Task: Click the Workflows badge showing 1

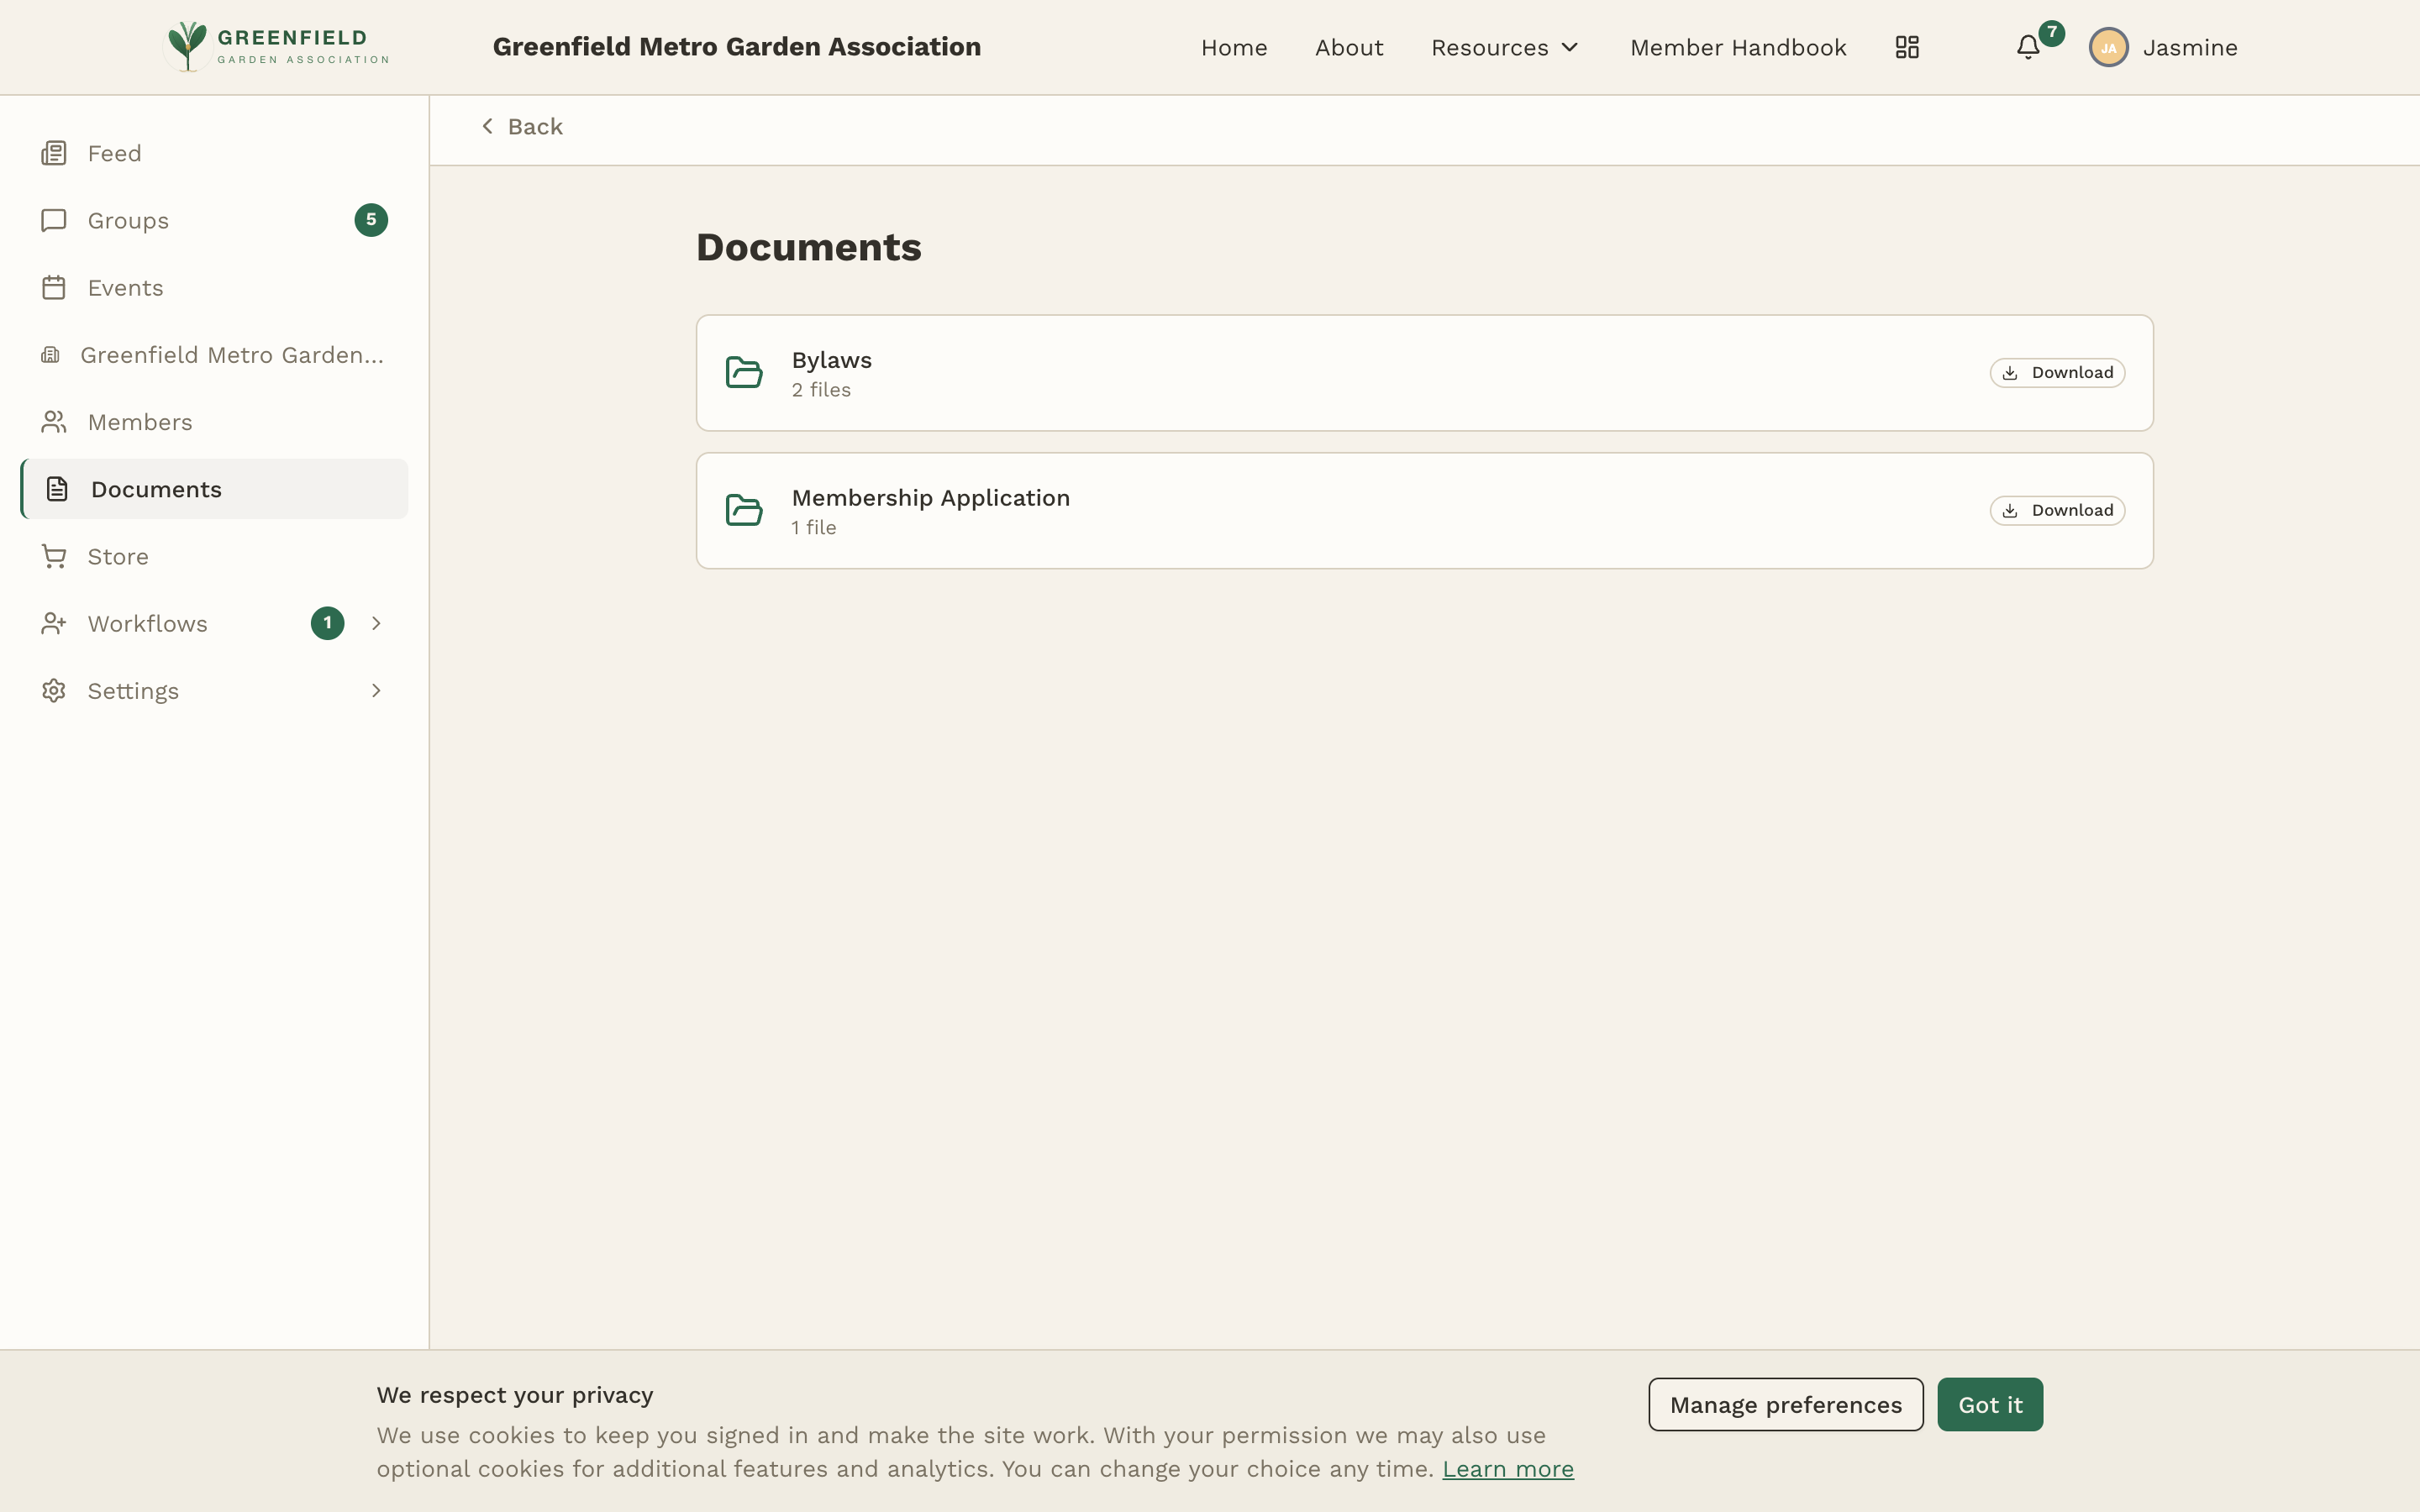Action: click(x=327, y=623)
